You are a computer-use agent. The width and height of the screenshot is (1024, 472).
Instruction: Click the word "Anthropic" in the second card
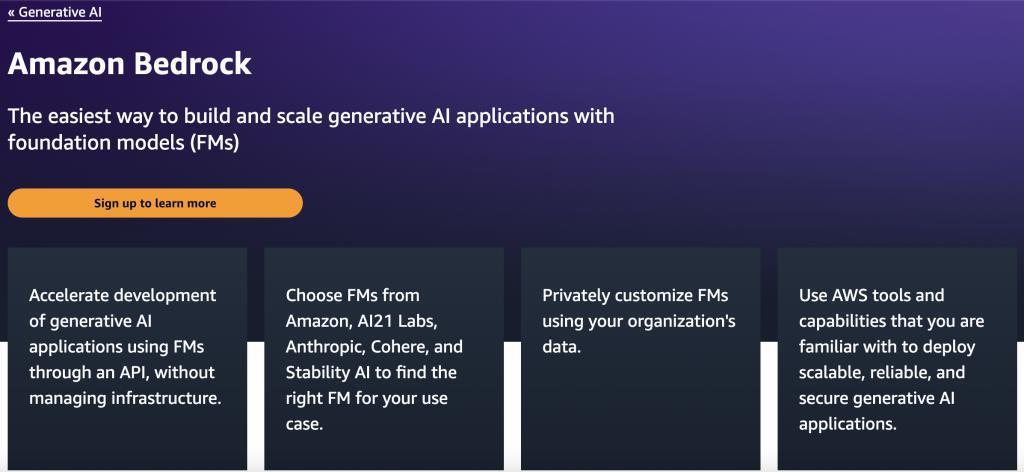pos(325,347)
